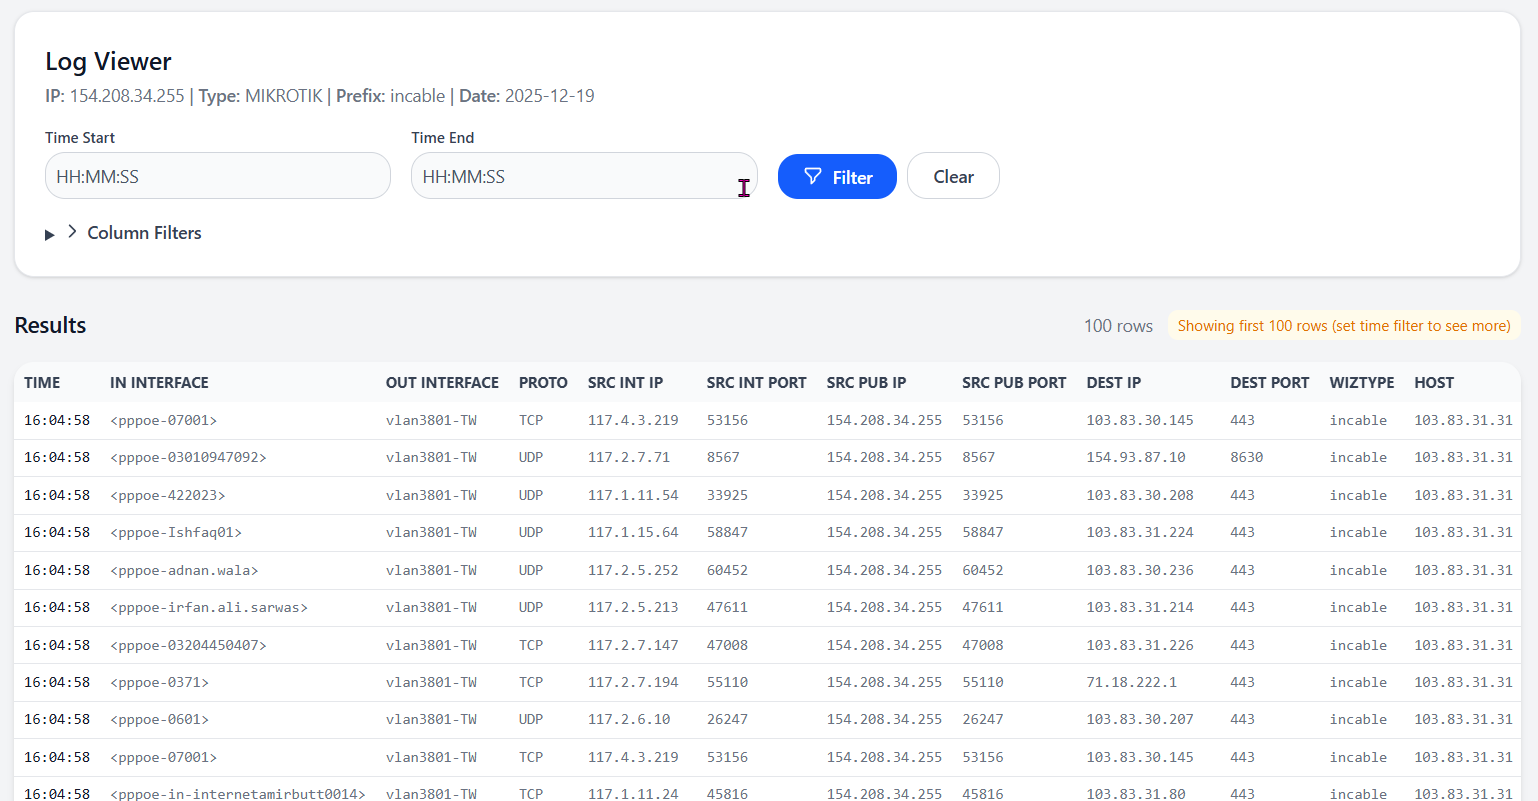
Task: Select the <pppoe-irfan.ali.sarwas> interface cell
Action: coord(209,608)
